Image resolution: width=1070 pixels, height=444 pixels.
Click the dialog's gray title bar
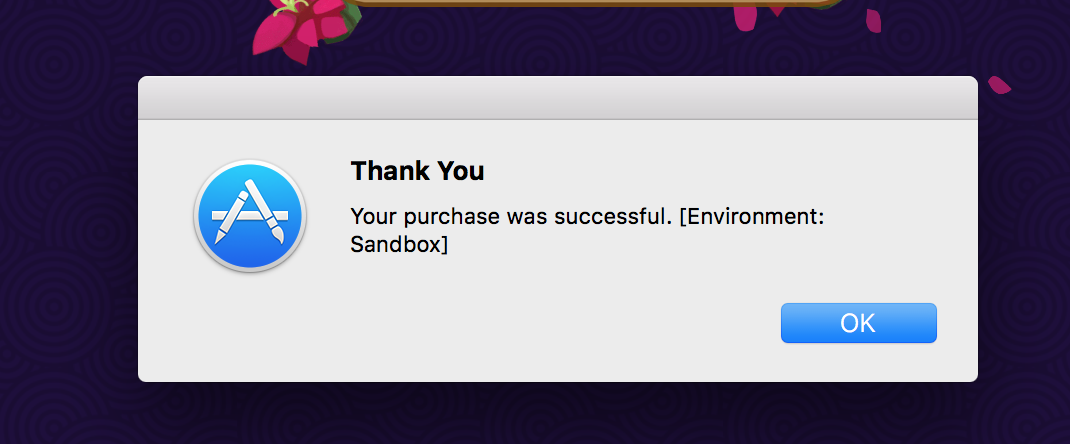pyautogui.click(x=557, y=98)
